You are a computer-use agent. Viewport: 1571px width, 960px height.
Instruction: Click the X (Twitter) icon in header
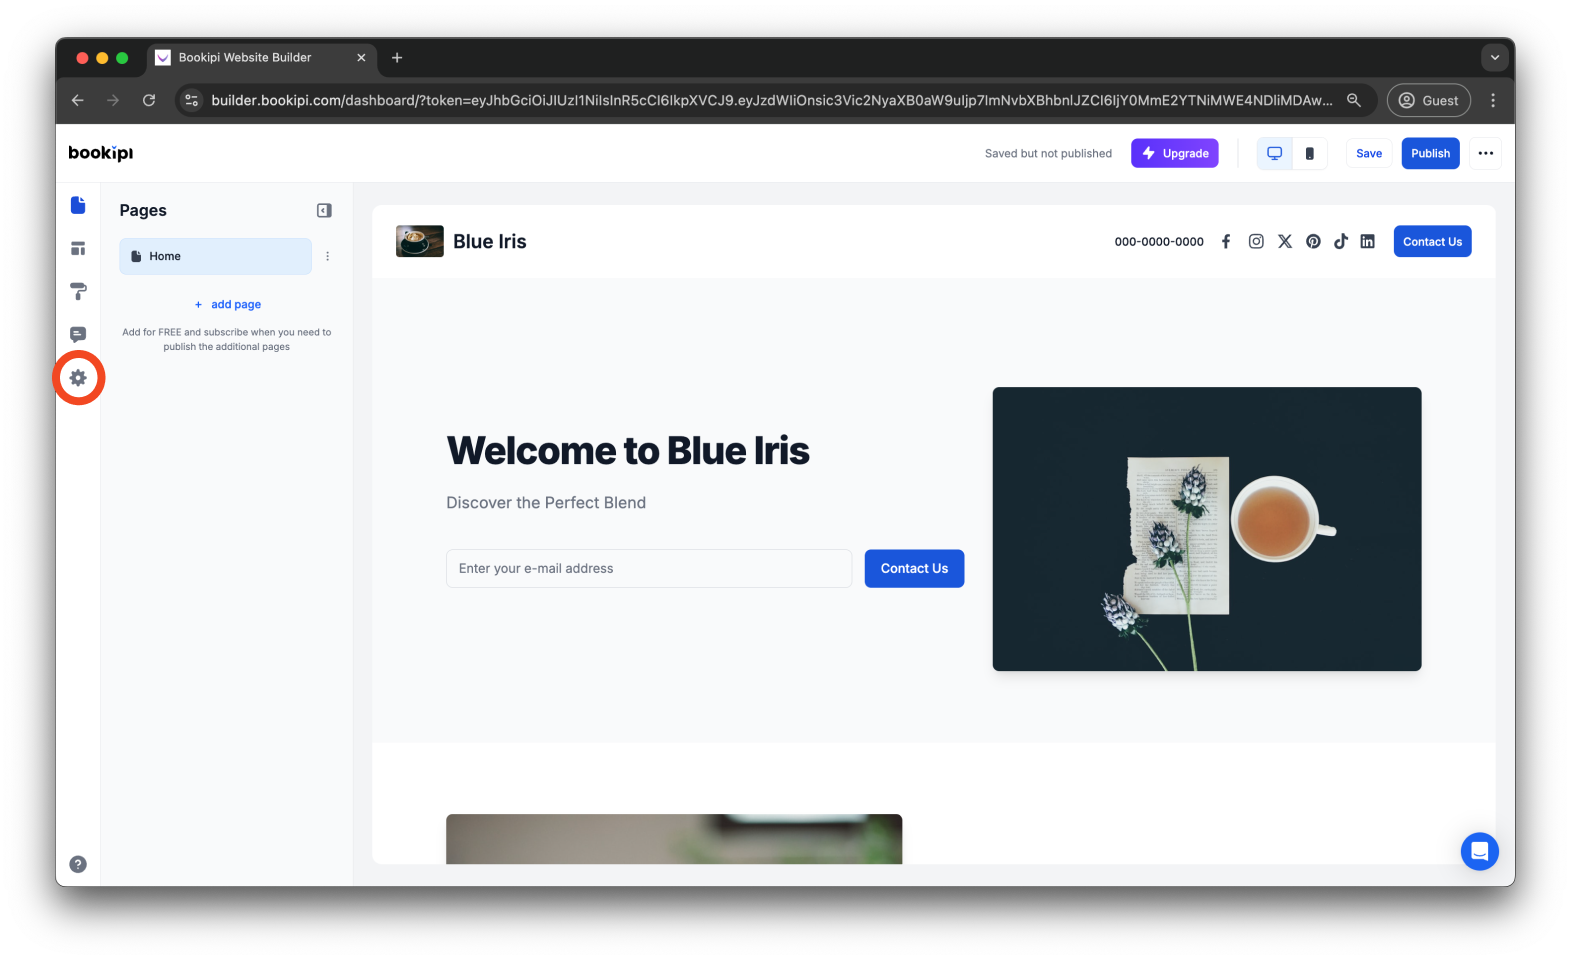pyautogui.click(x=1285, y=241)
